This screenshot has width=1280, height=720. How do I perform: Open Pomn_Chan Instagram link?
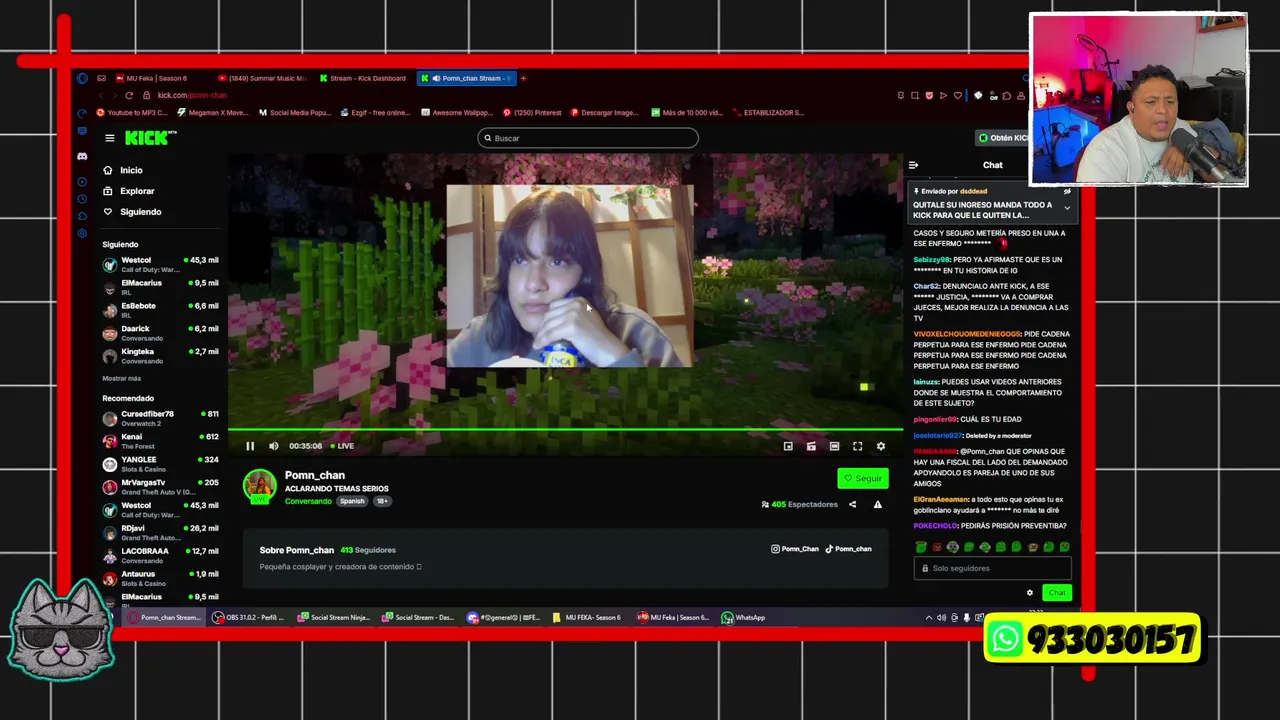click(795, 549)
